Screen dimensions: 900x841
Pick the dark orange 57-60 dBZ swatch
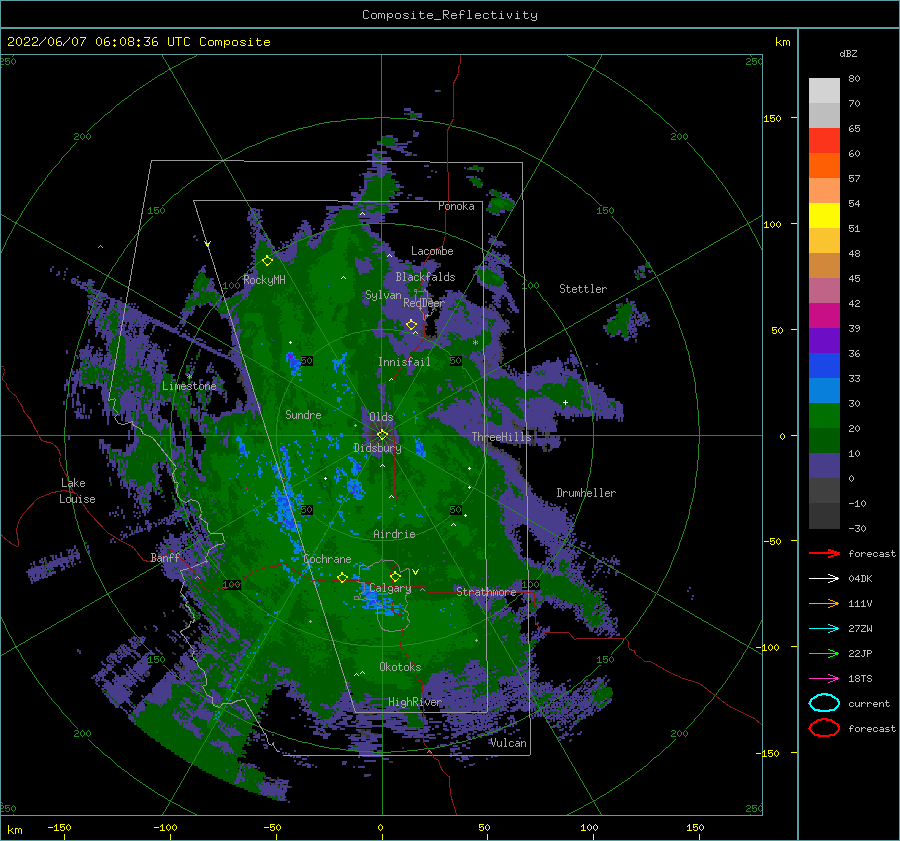point(824,165)
